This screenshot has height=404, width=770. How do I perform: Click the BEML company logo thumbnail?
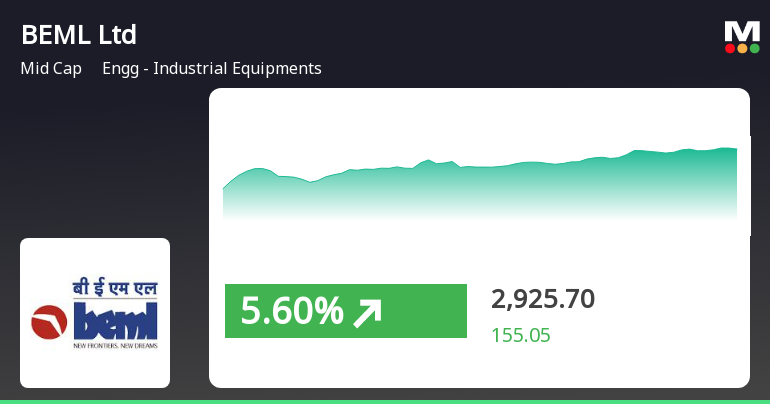(95, 313)
